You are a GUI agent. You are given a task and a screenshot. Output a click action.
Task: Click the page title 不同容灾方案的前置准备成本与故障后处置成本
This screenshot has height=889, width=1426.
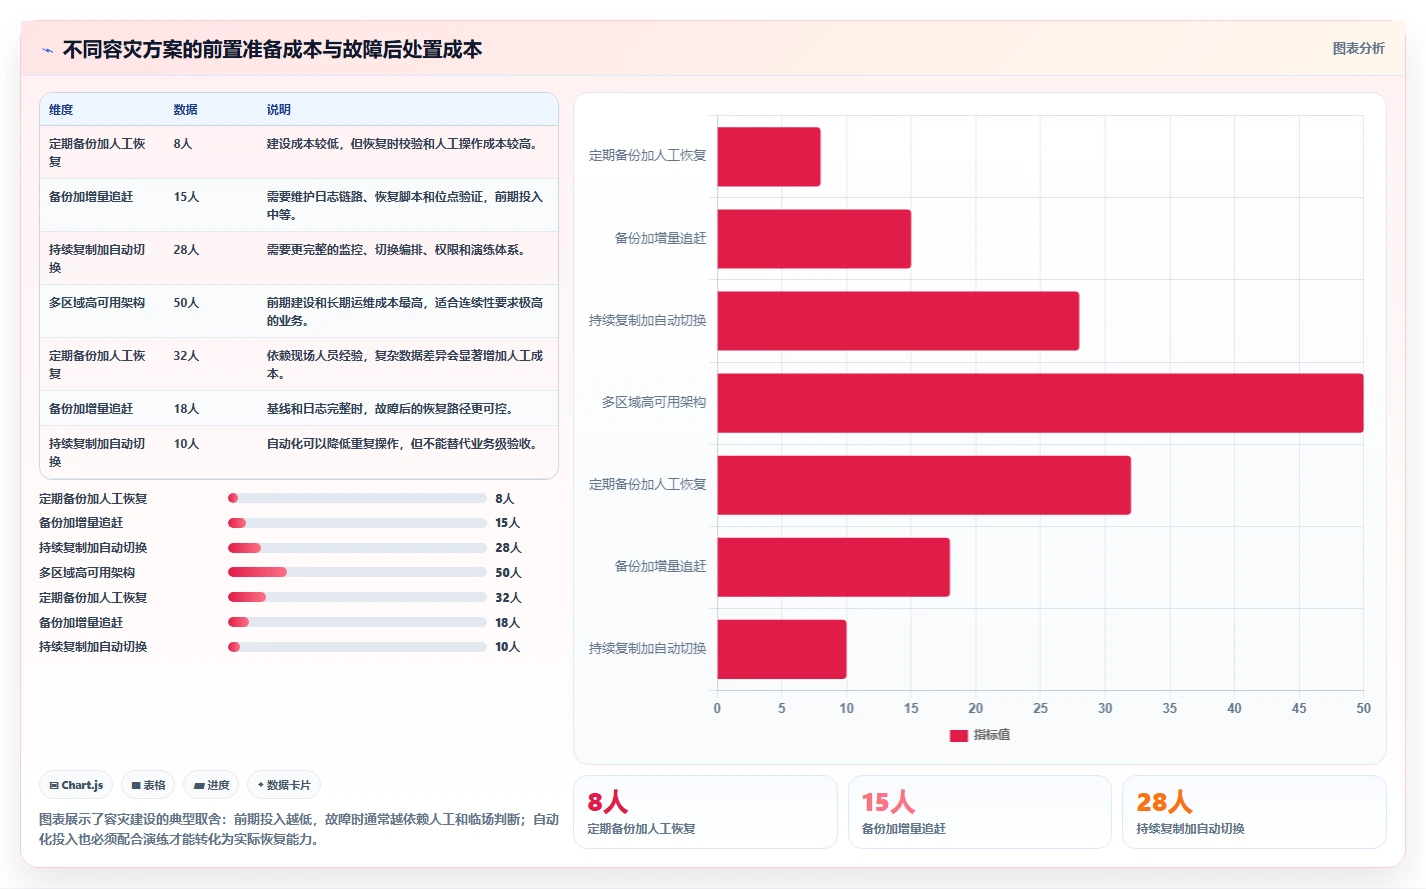coord(272,50)
